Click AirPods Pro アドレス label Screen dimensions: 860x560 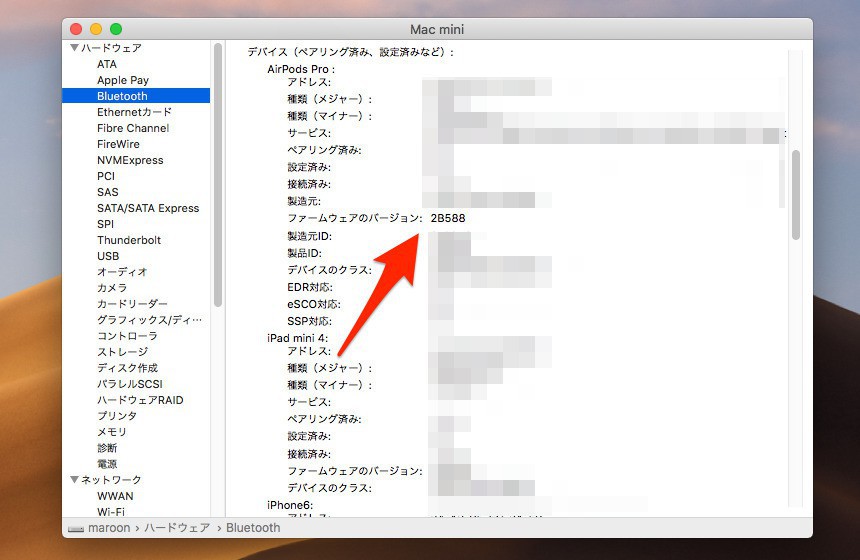309,82
